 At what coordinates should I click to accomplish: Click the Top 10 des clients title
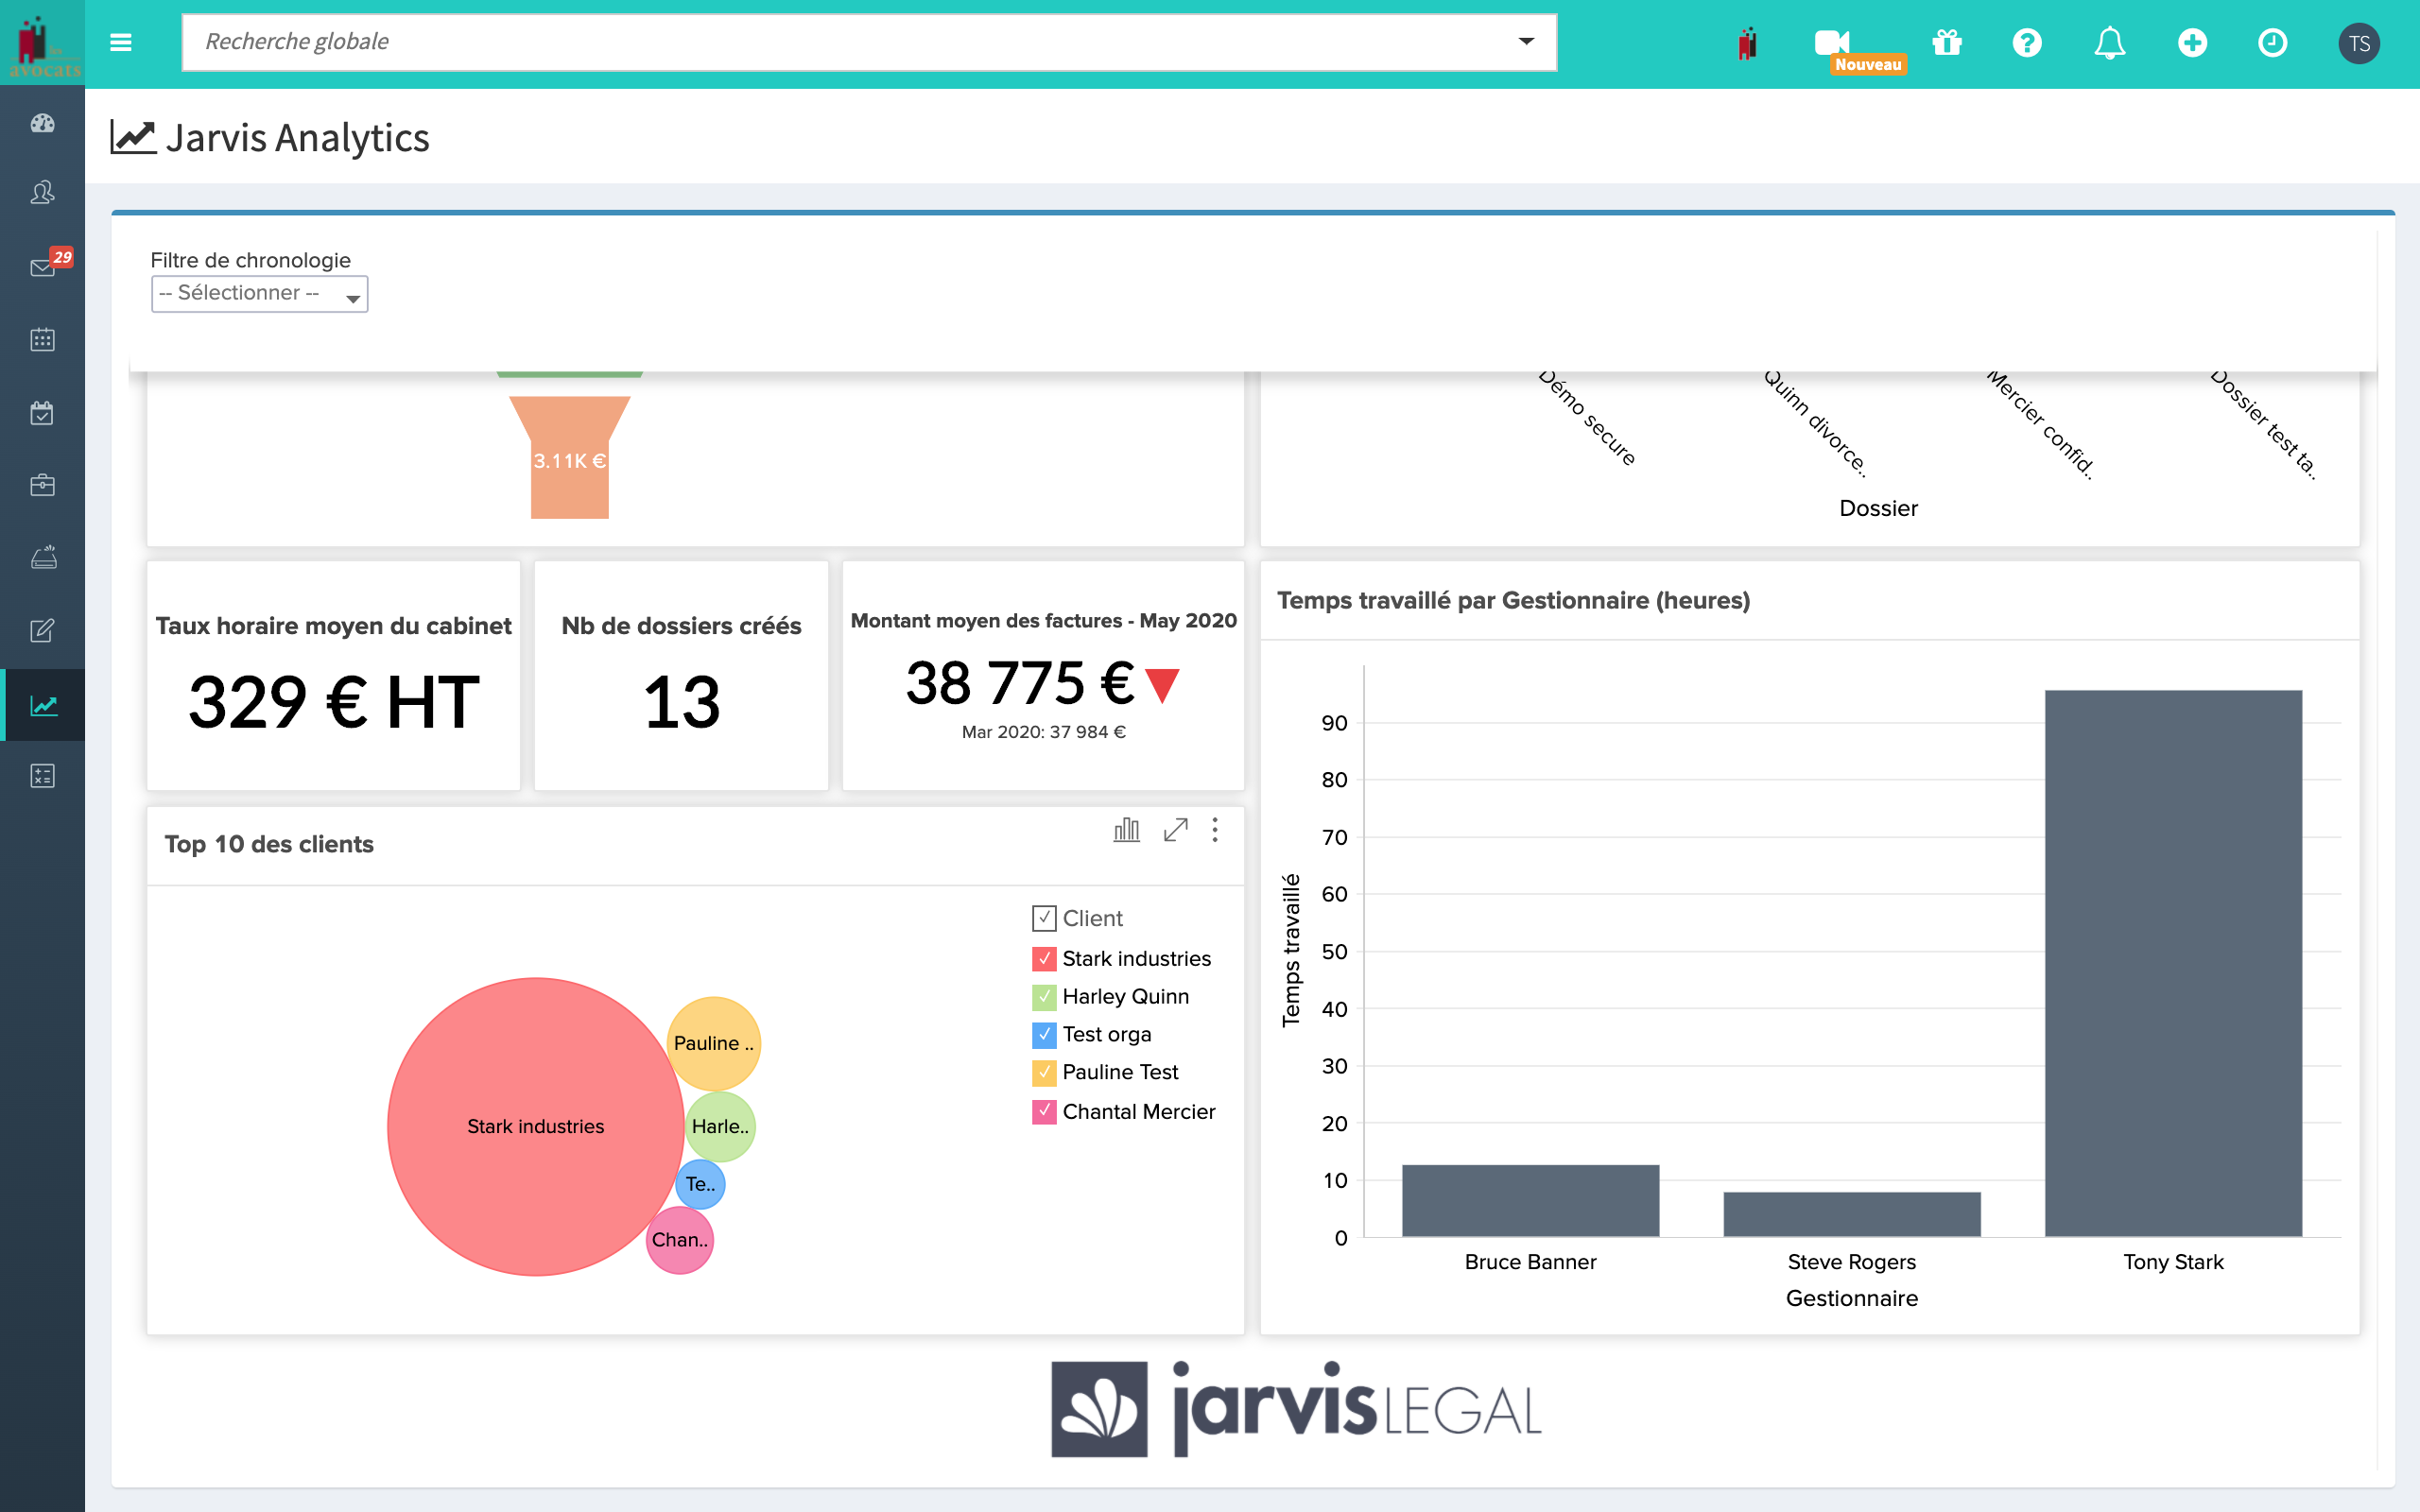[x=269, y=844]
